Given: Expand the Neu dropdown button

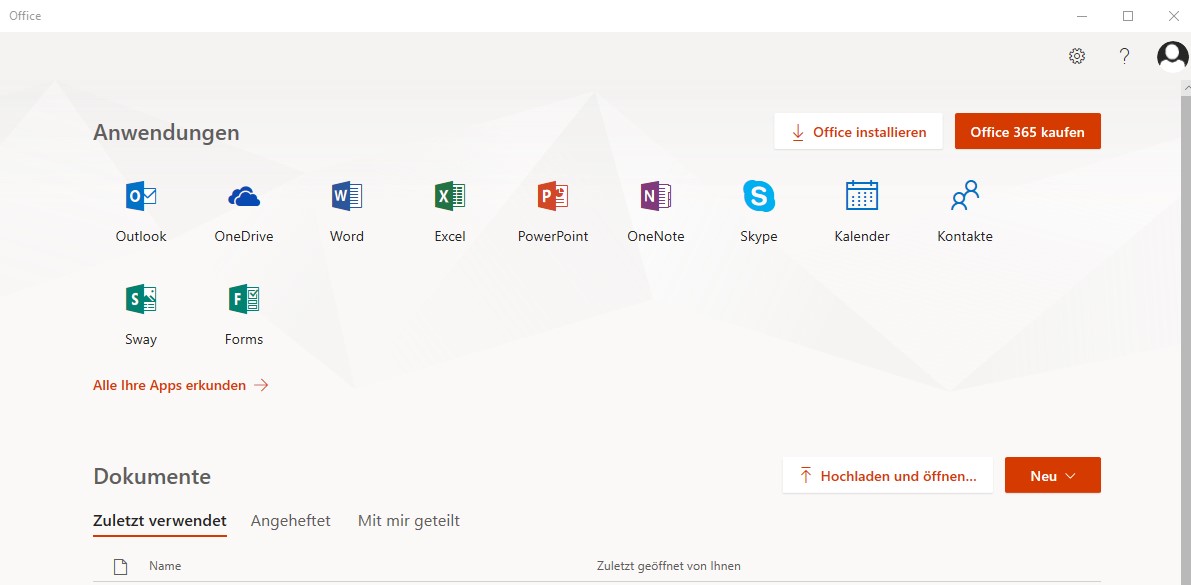Looking at the screenshot, I should pos(1053,476).
